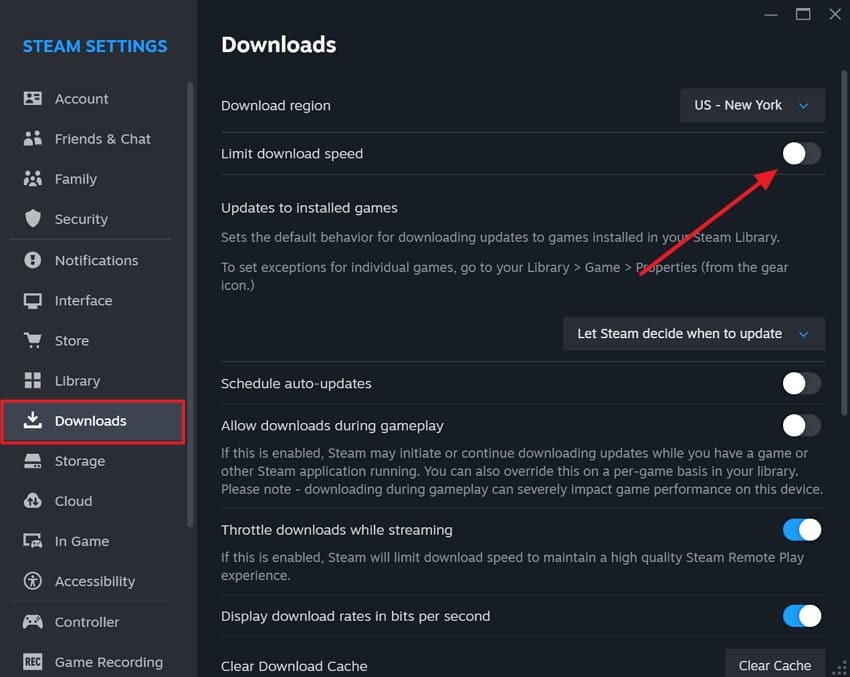This screenshot has height=677, width=850.
Task: Open Controller settings via gamepad icon
Action: point(34,621)
